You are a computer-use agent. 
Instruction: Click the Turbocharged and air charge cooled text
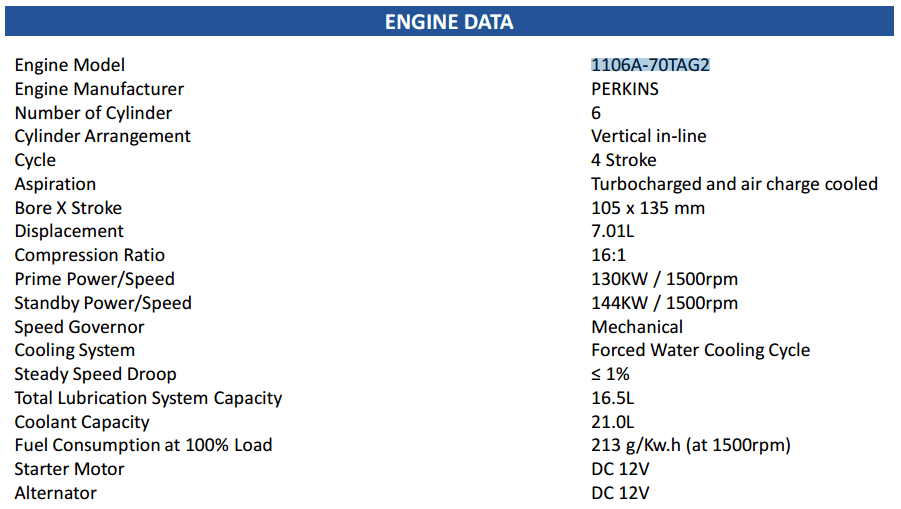pyautogui.click(x=734, y=184)
